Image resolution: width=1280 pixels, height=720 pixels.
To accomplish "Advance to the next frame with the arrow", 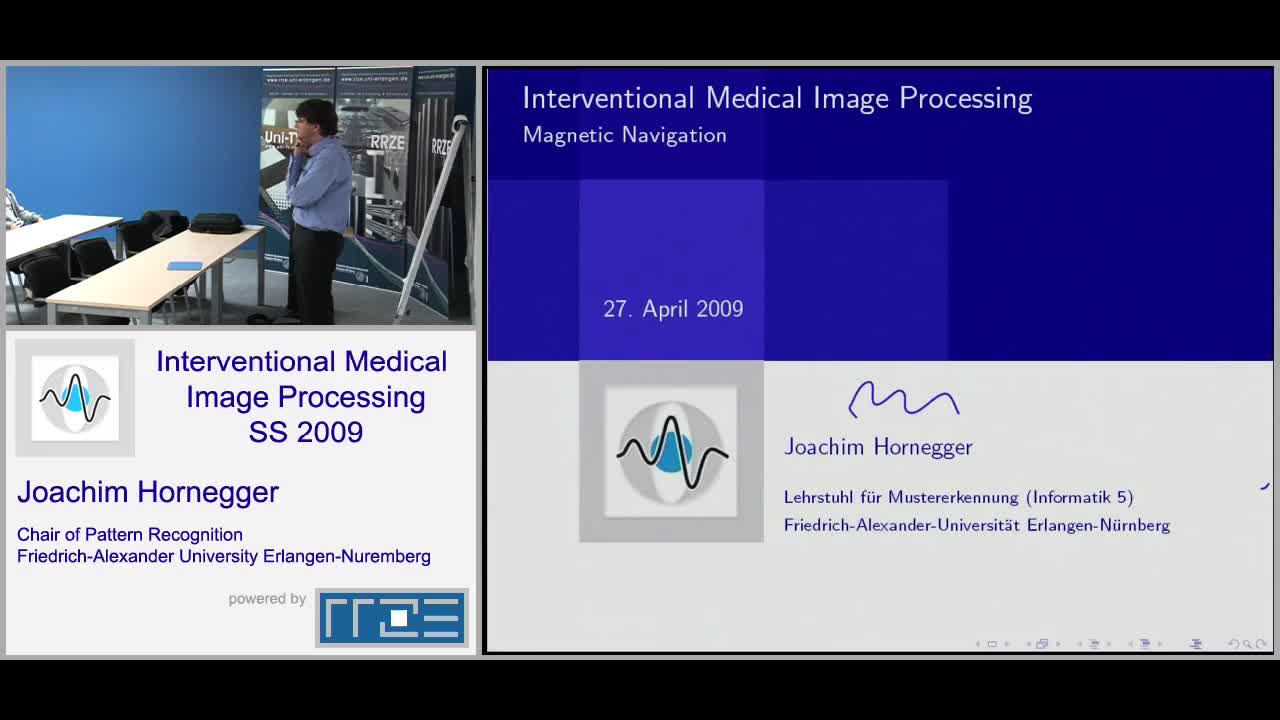I will click(x=1057, y=644).
